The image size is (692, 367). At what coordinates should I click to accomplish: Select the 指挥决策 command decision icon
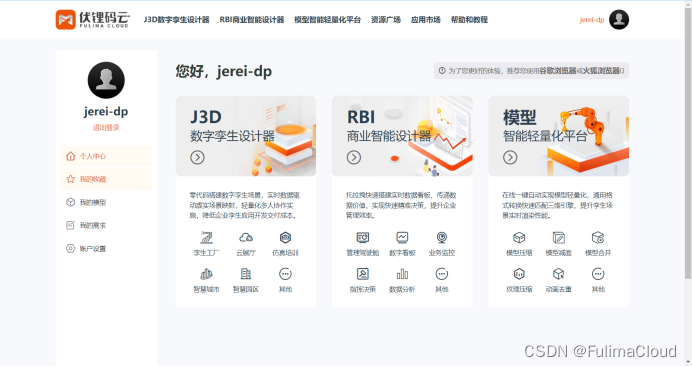click(x=363, y=274)
